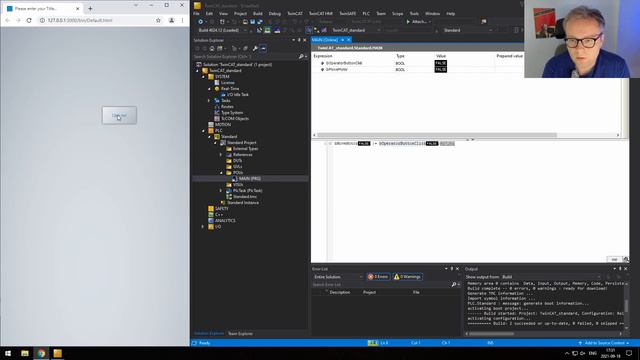Screen dimensions: 640x360
Task: Click the bOperatorButtonClick variable row
Action: tap(417, 63)
